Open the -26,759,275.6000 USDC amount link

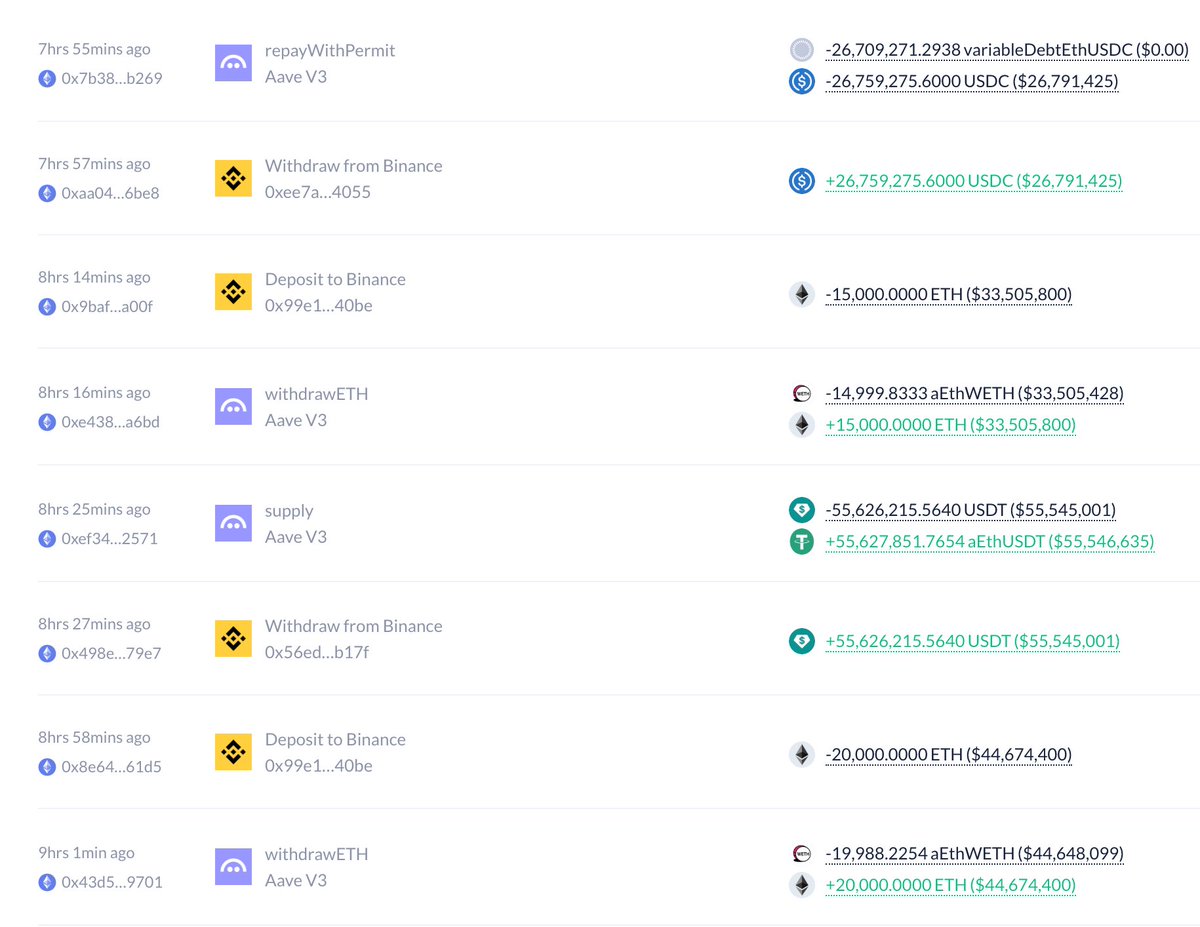coord(972,82)
